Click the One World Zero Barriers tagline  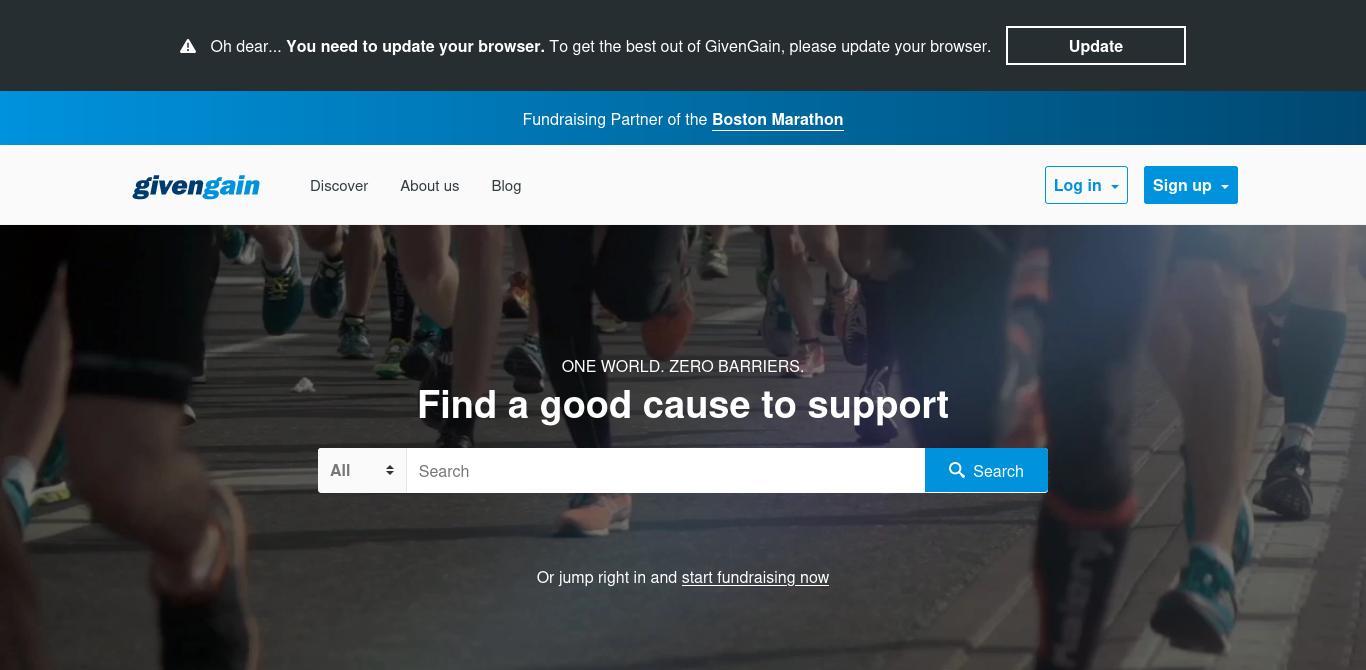pyautogui.click(x=683, y=366)
